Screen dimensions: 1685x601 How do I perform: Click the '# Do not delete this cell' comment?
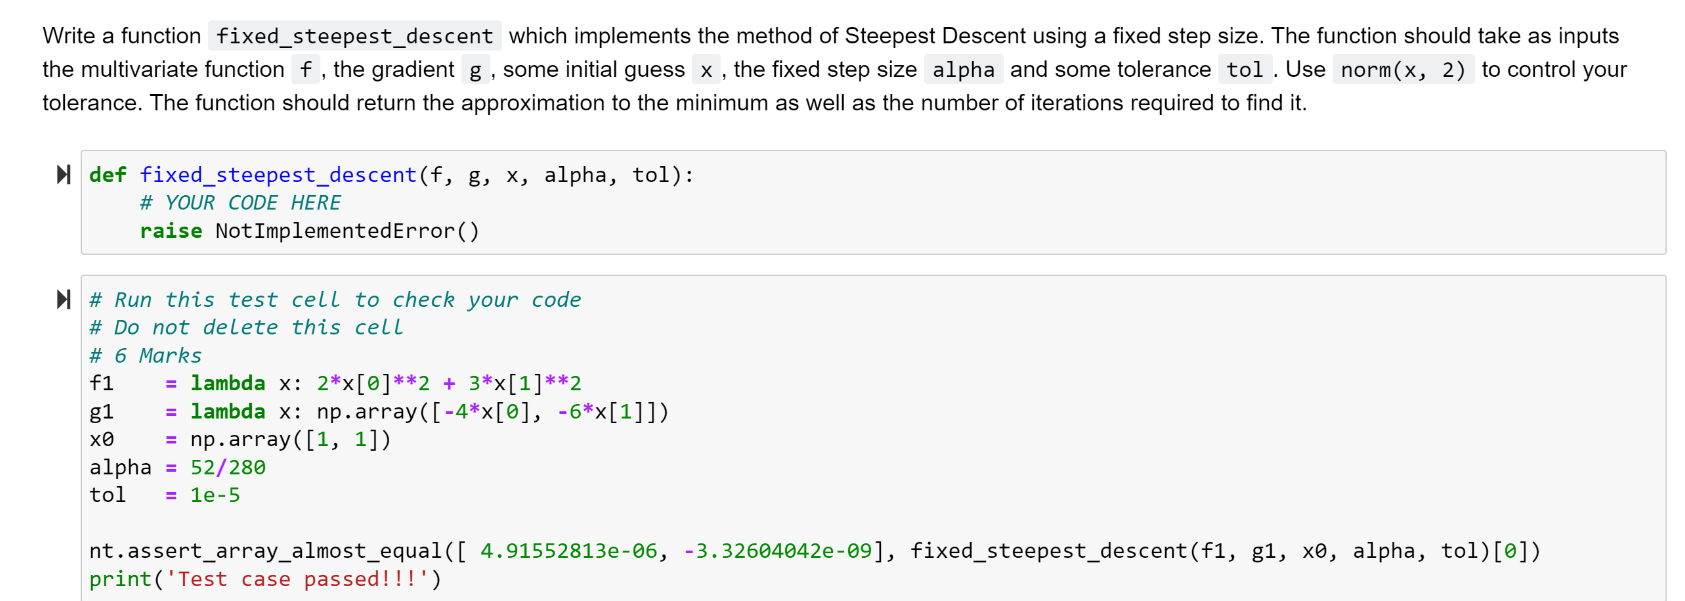246,328
